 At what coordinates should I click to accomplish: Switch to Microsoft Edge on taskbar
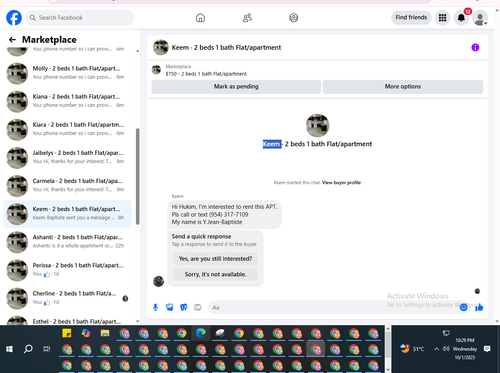[201, 333]
